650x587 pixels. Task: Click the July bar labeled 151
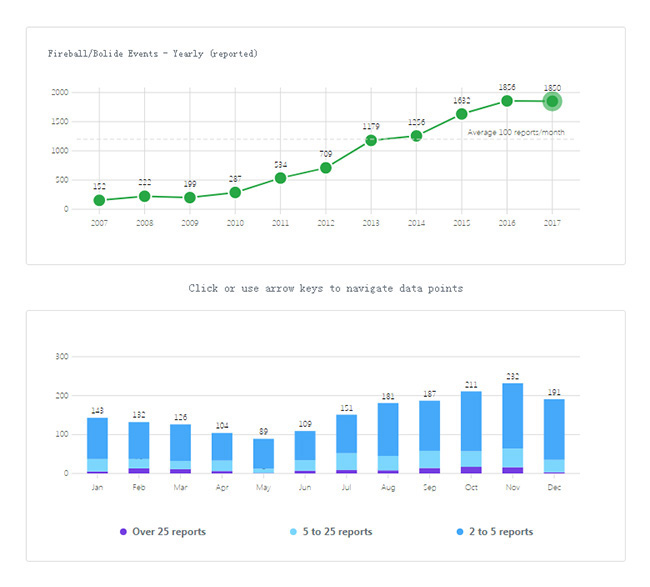click(346, 443)
